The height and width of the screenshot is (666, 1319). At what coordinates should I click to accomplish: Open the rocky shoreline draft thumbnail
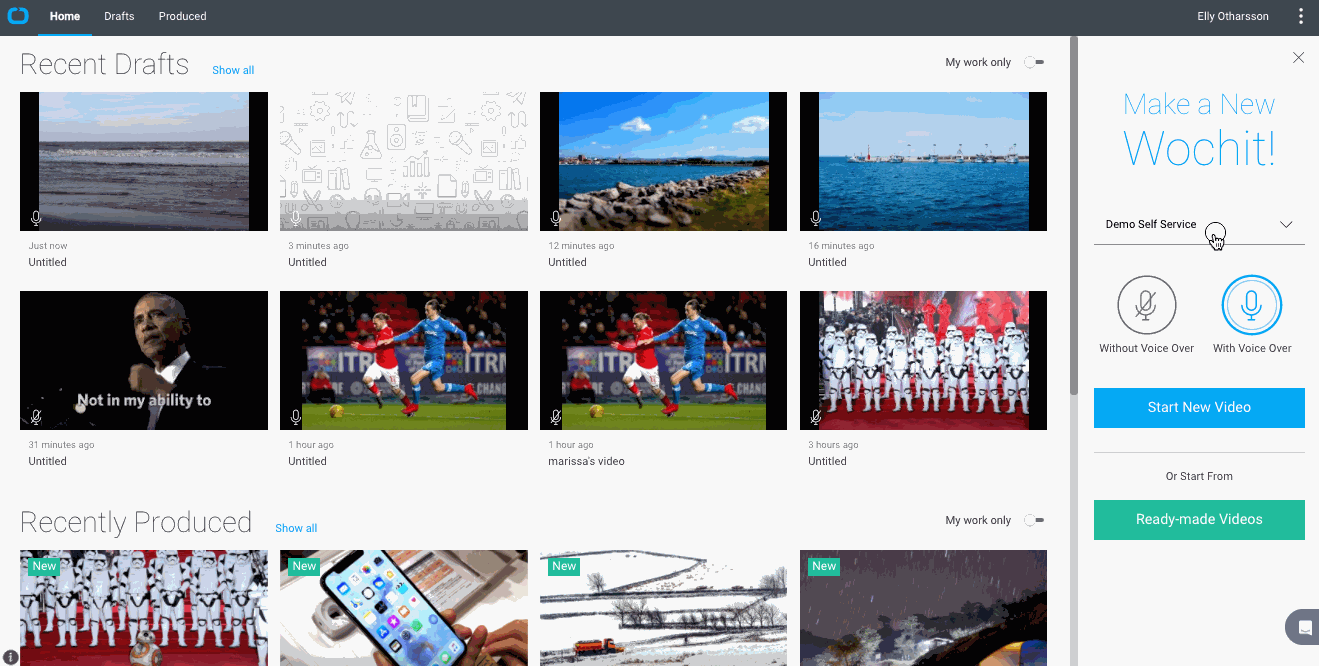664,161
